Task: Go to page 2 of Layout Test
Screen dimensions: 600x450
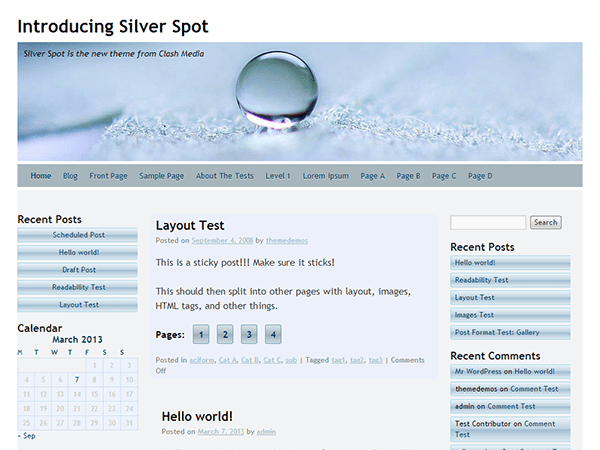Action: [x=225, y=334]
